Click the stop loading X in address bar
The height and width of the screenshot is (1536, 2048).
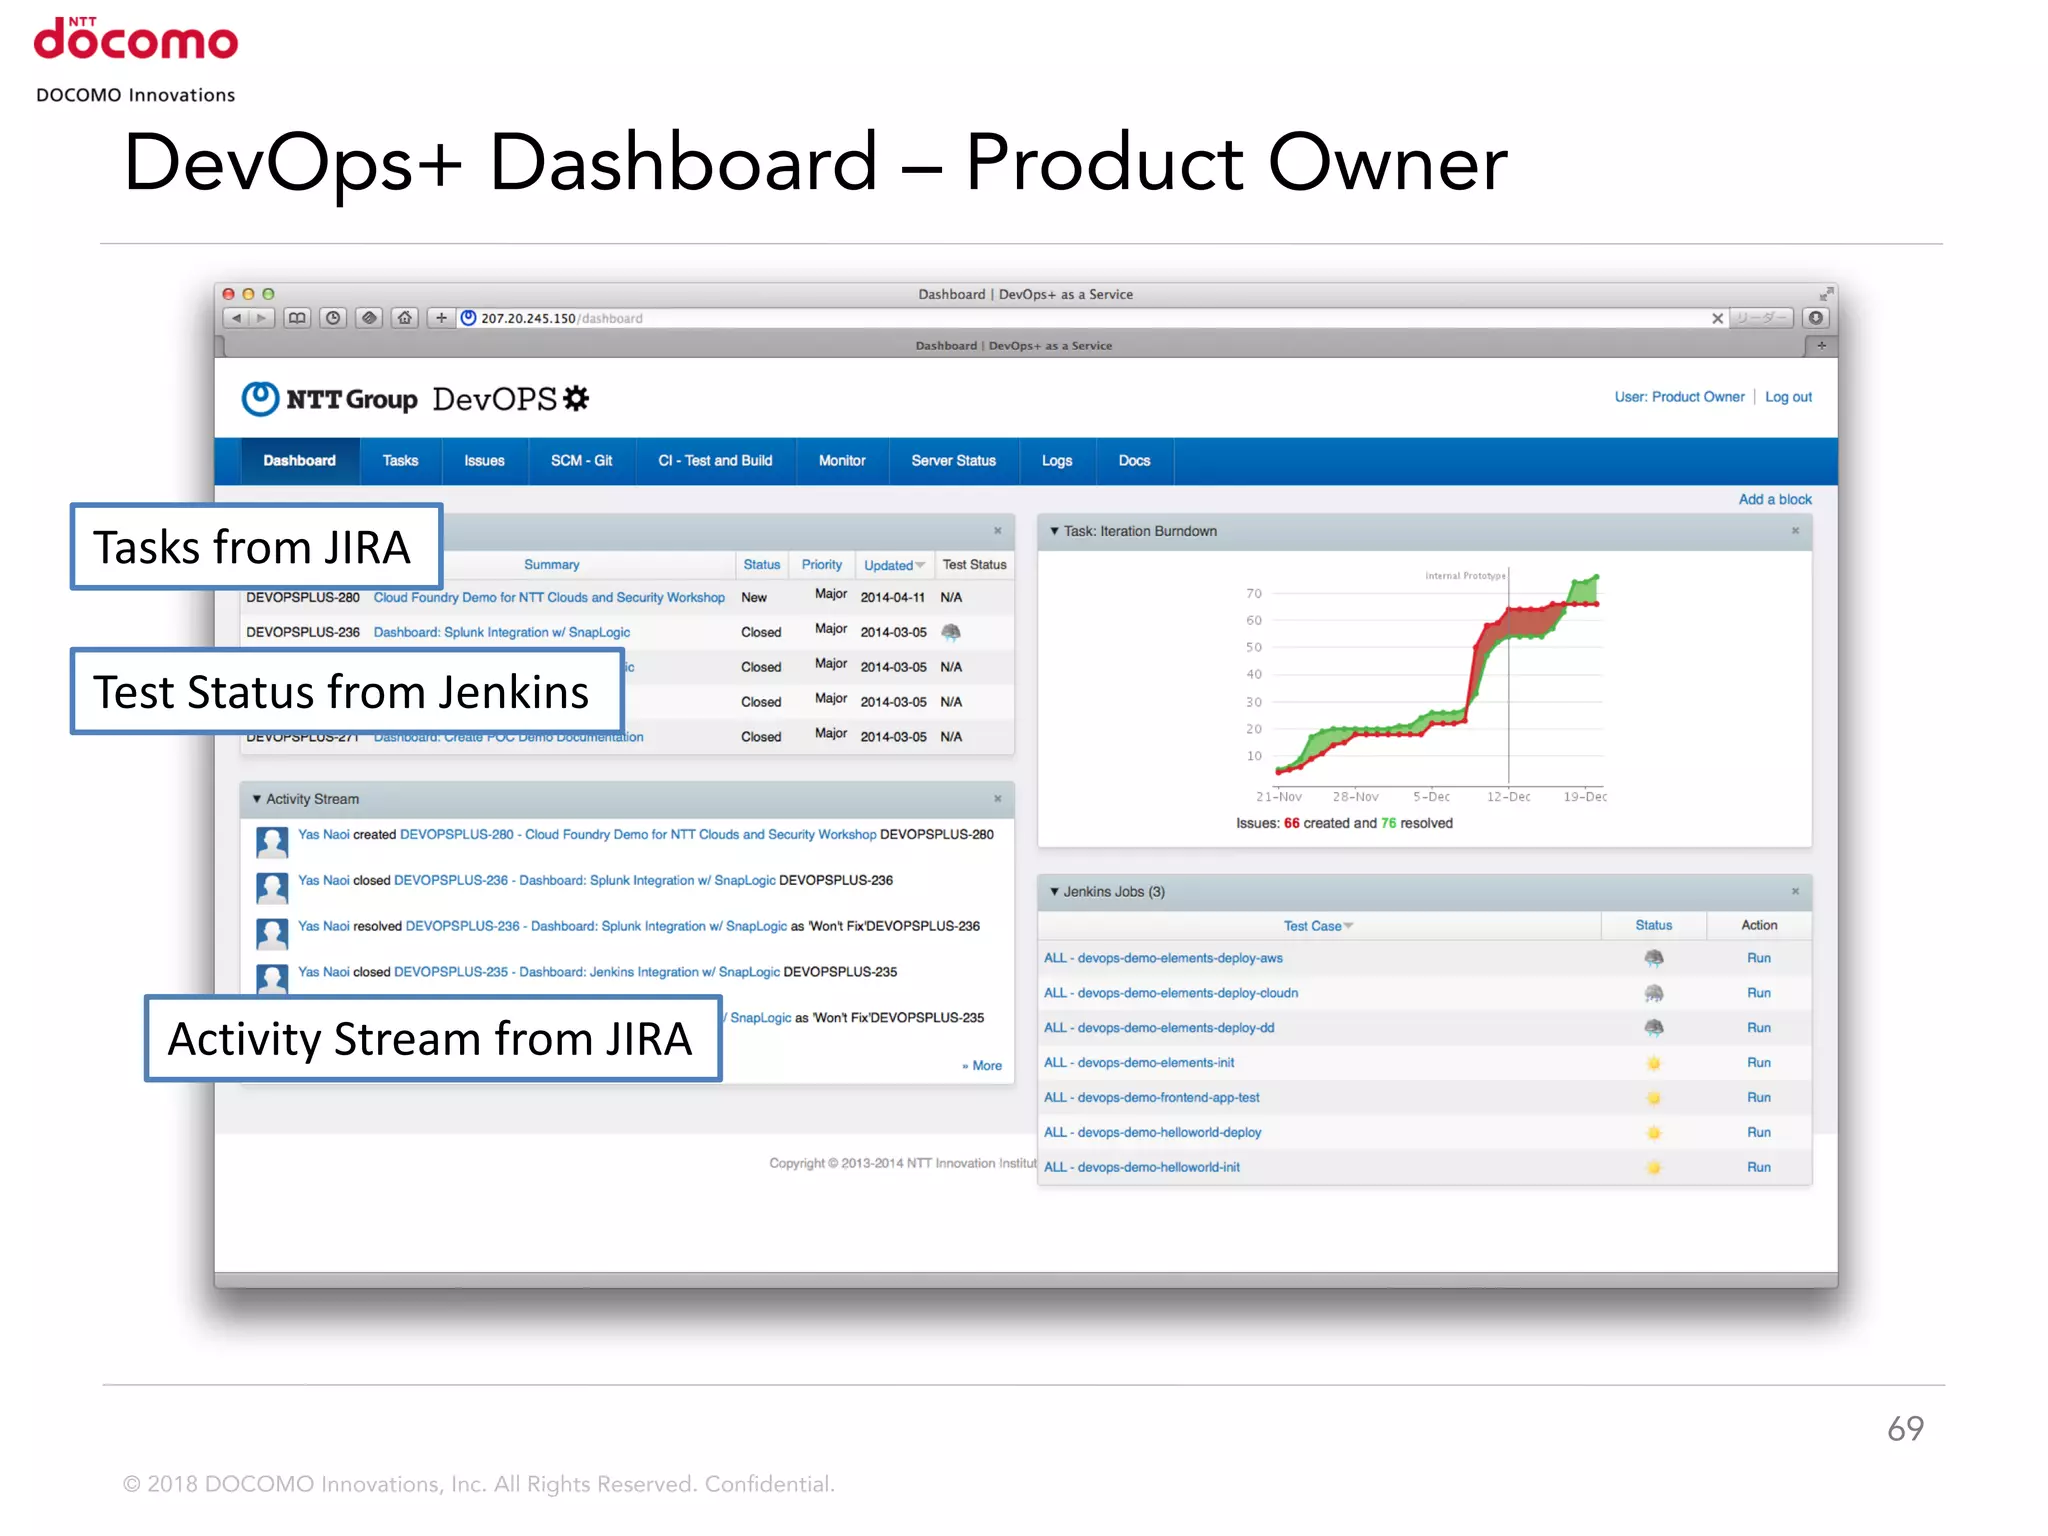pyautogui.click(x=1717, y=318)
